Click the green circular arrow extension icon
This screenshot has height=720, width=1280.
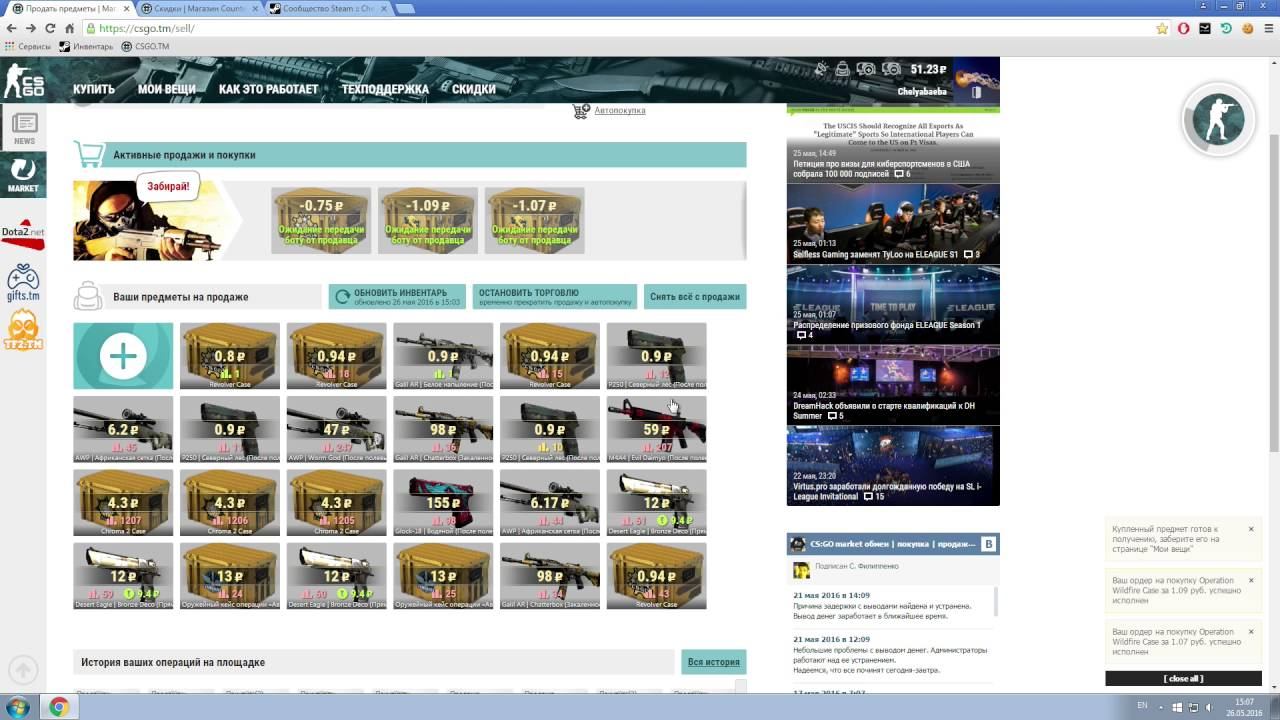tap(1226, 28)
